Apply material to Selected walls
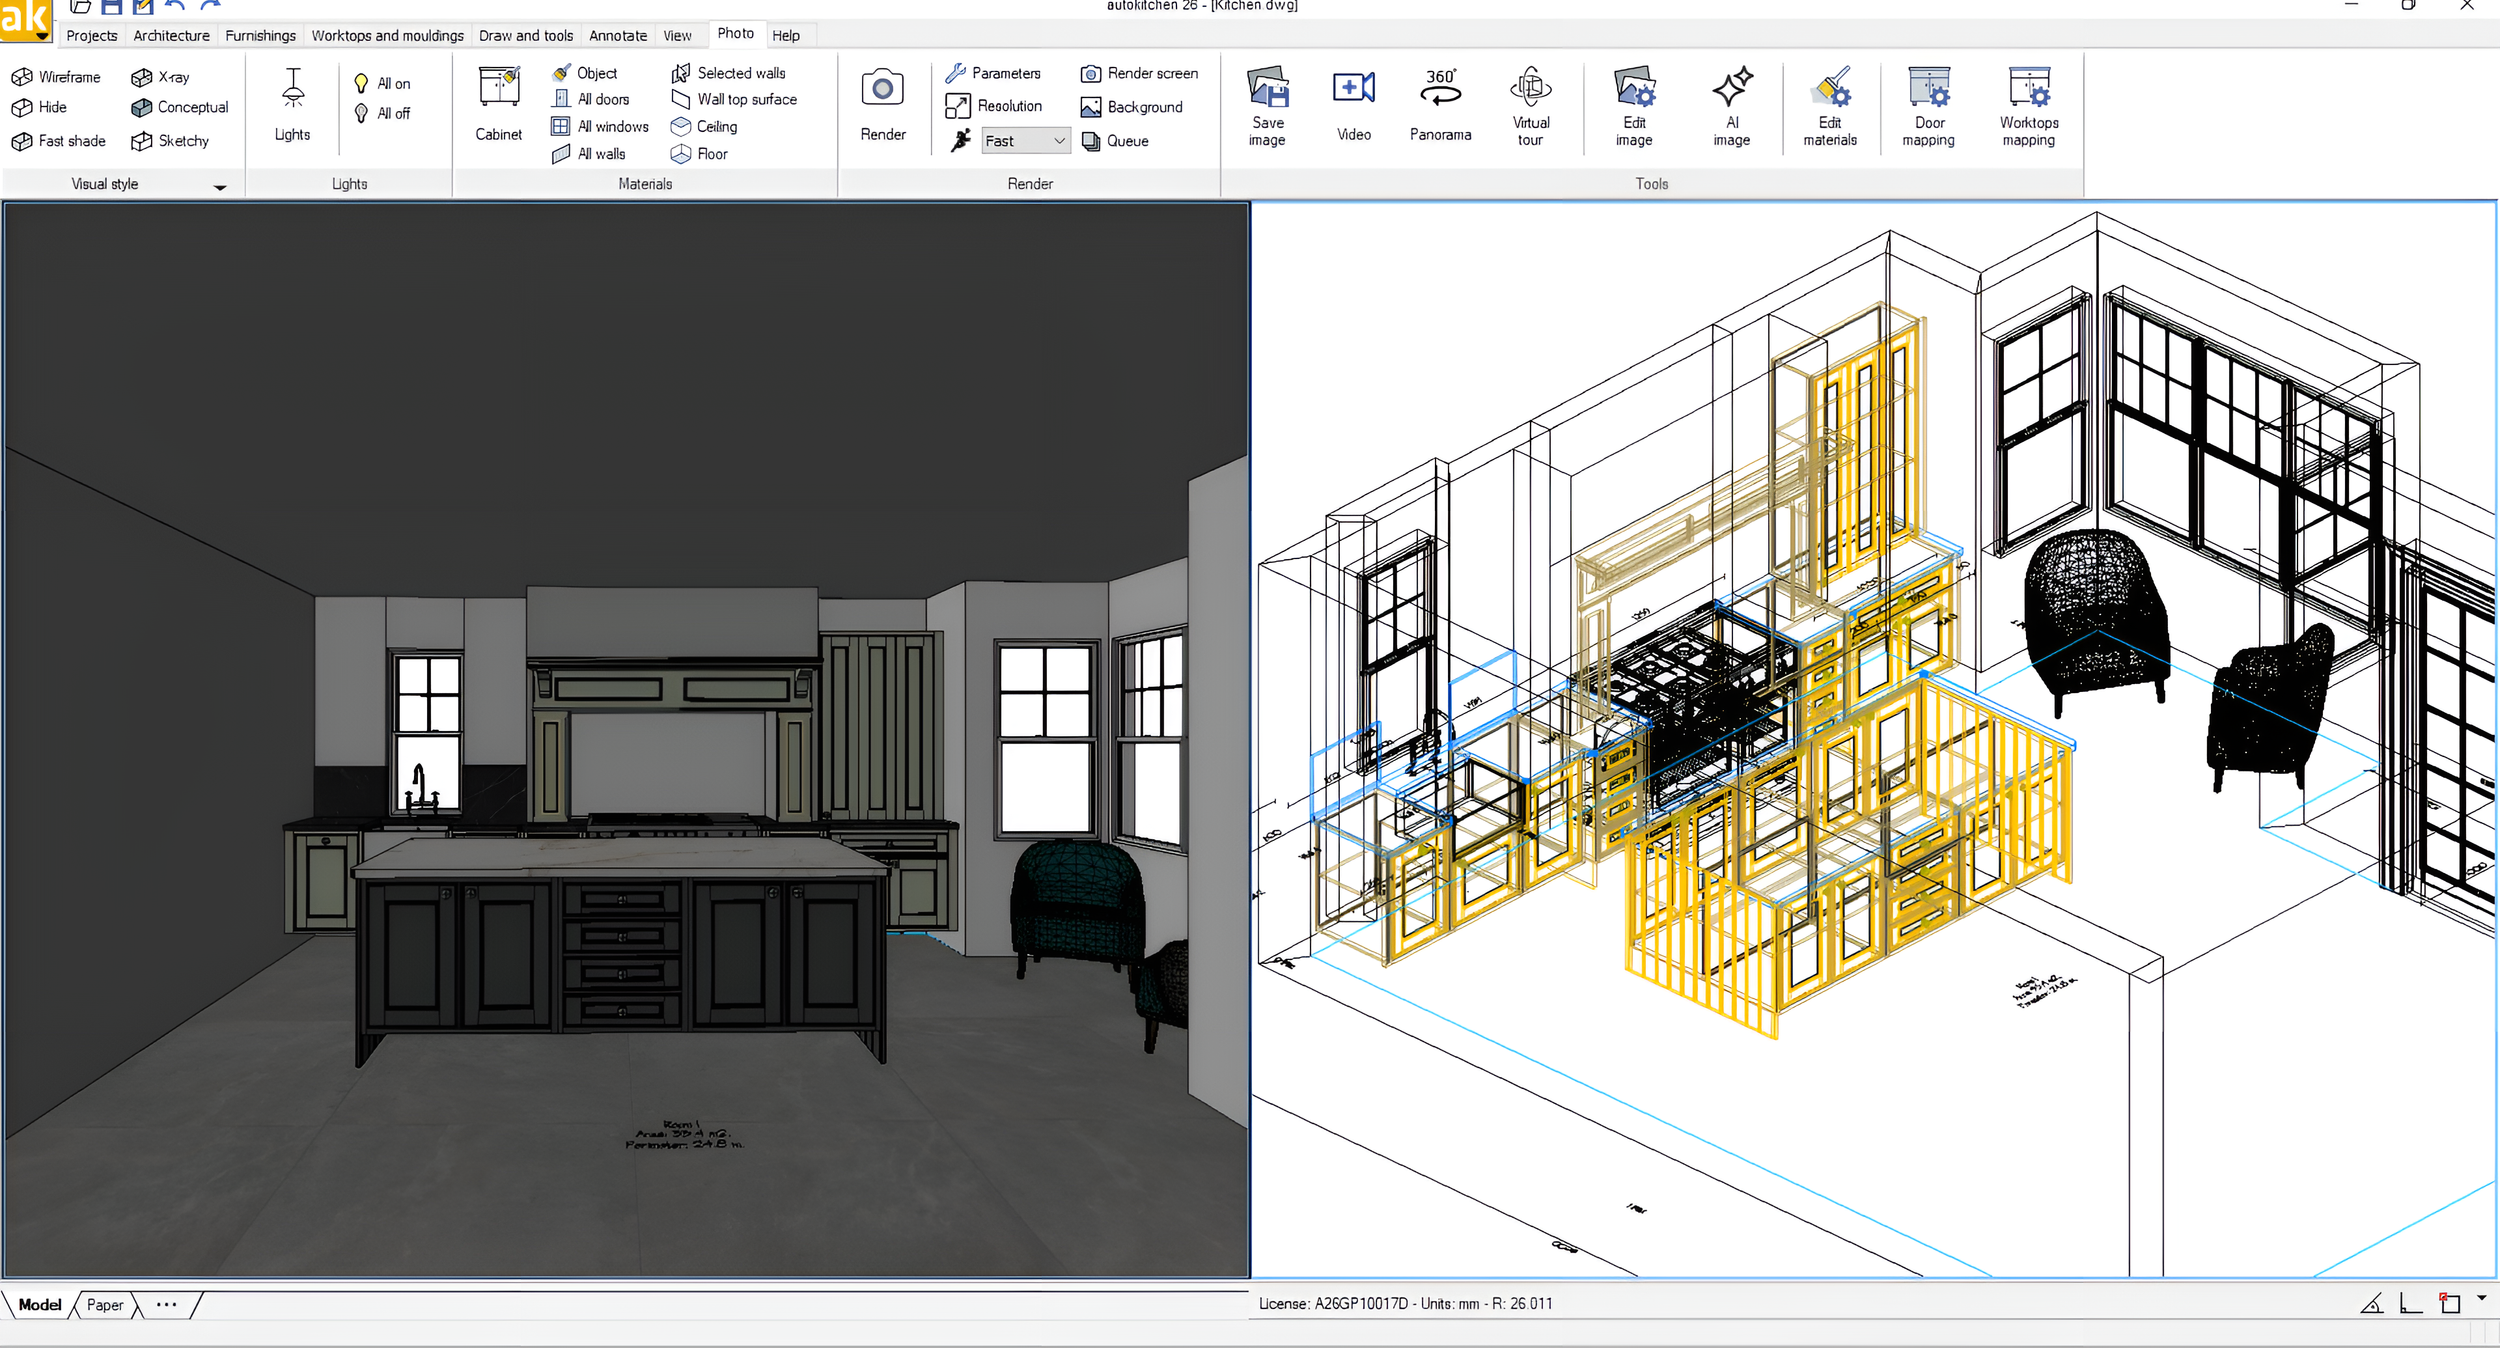 [729, 73]
